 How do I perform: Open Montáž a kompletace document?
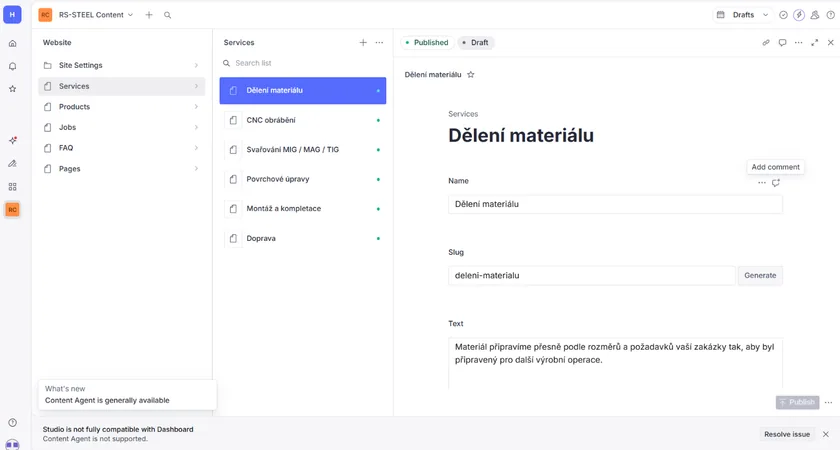pos(303,208)
